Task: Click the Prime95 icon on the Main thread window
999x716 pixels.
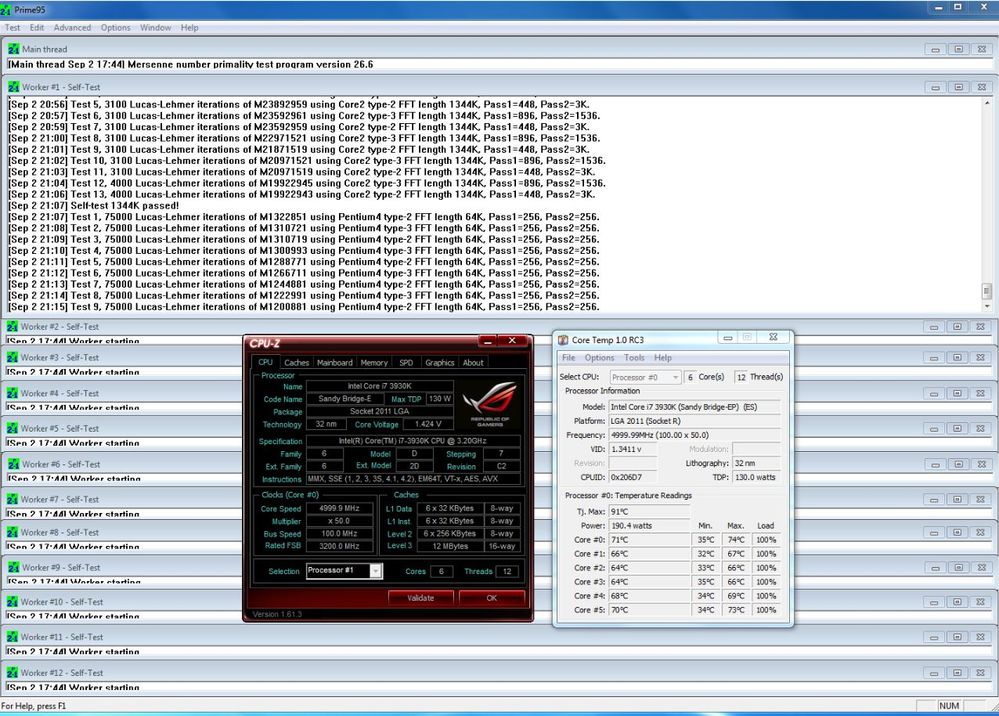Action: (x=12, y=48)
